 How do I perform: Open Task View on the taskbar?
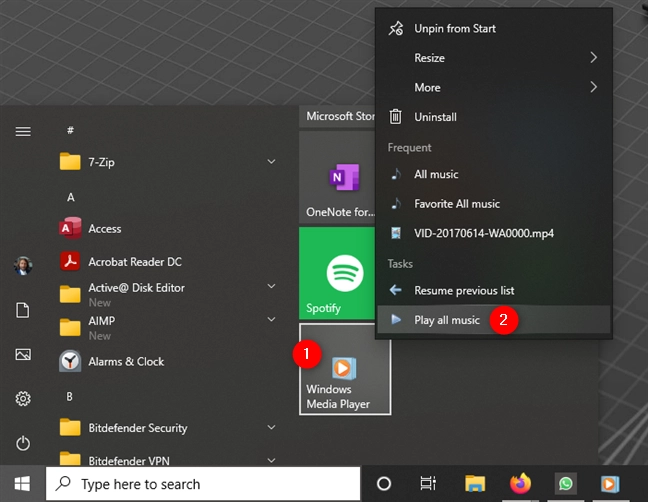click(x=428, y=483)
